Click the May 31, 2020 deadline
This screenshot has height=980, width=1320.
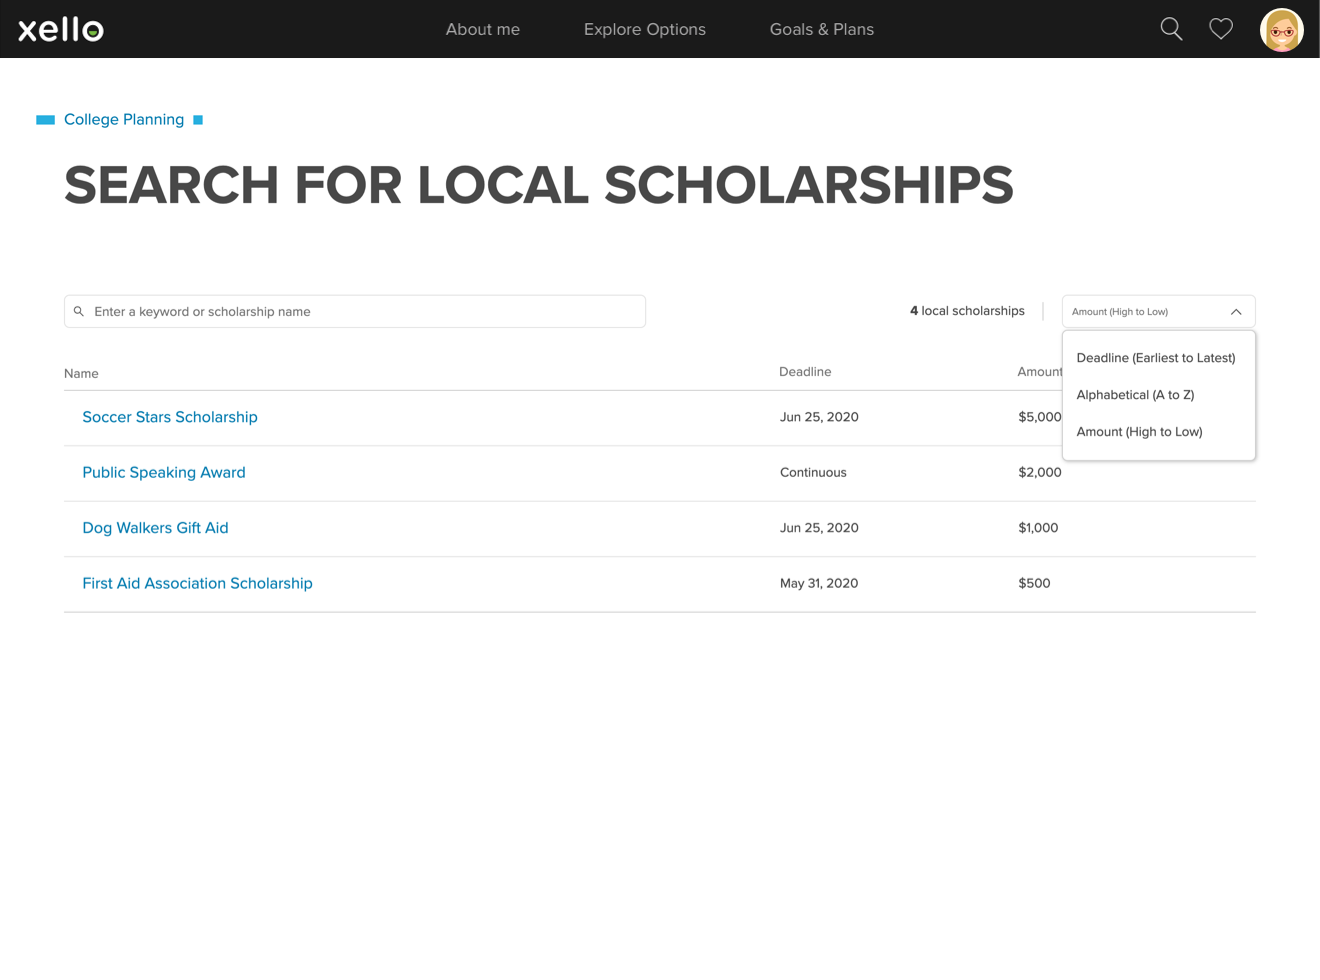pyautogui.click(x=819, y=583)
